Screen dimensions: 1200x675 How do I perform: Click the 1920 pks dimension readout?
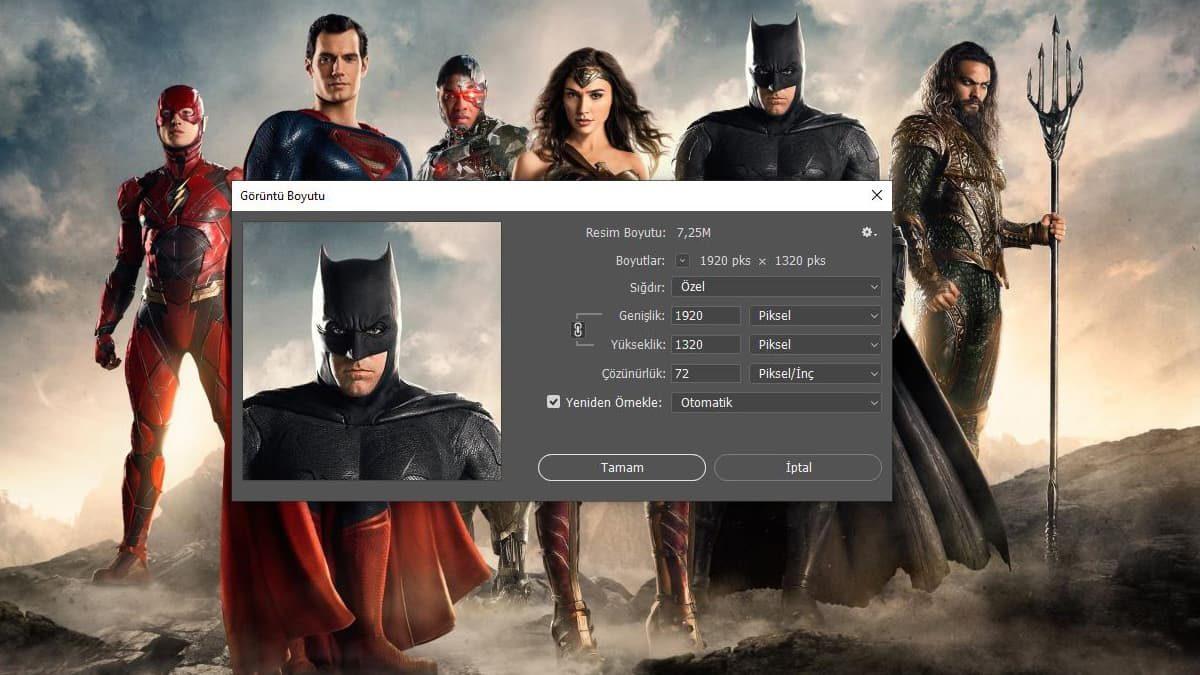coord(725,259)
